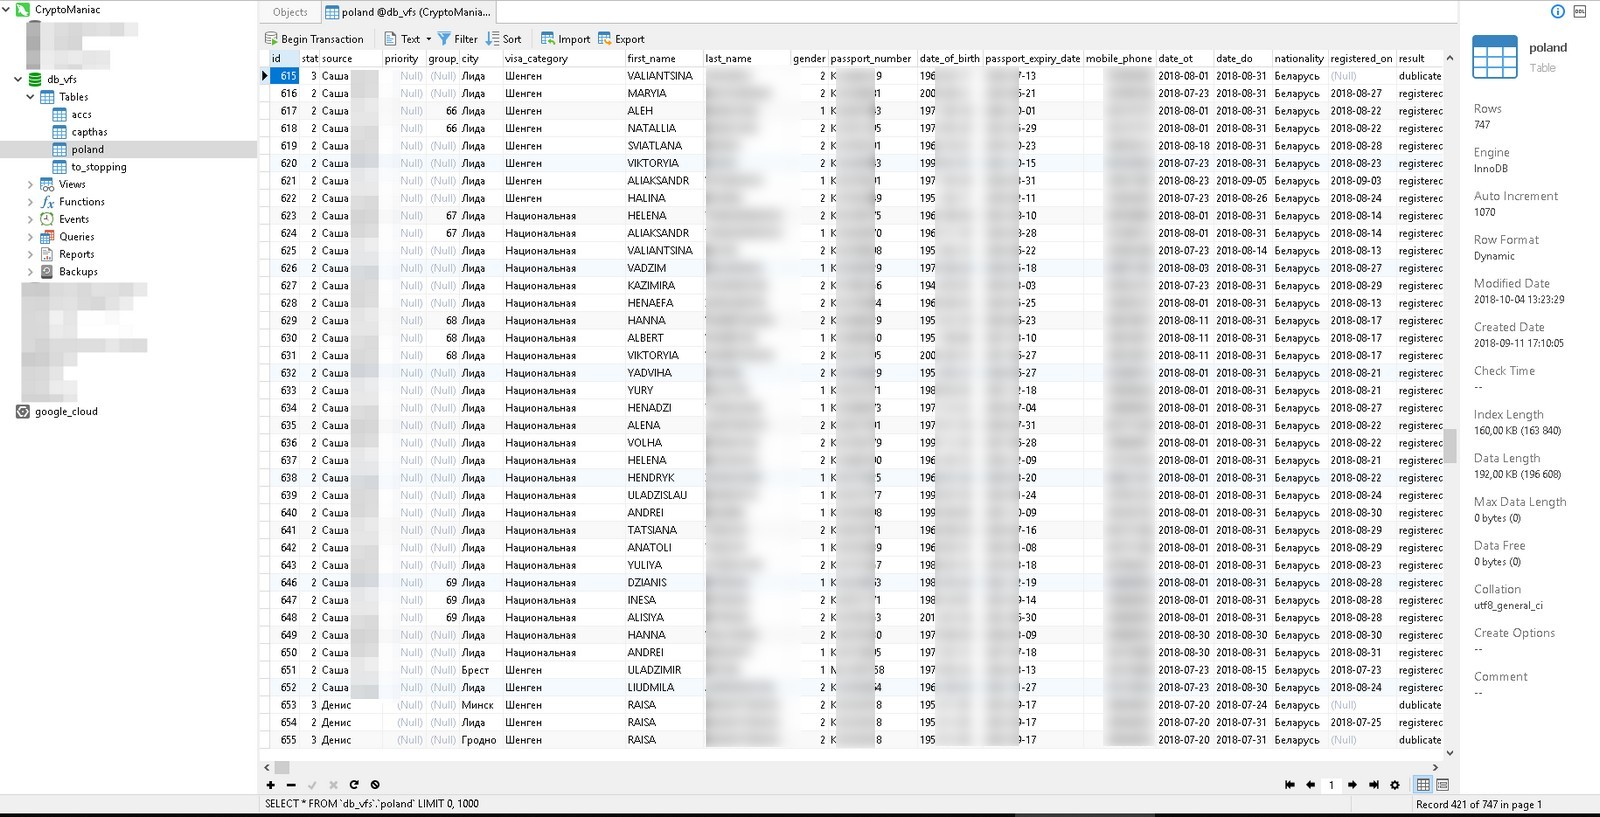Image resolution: width=1600 pixels, height=817 pixels.
Task: Click the Reports document icon
Action: 47,254
